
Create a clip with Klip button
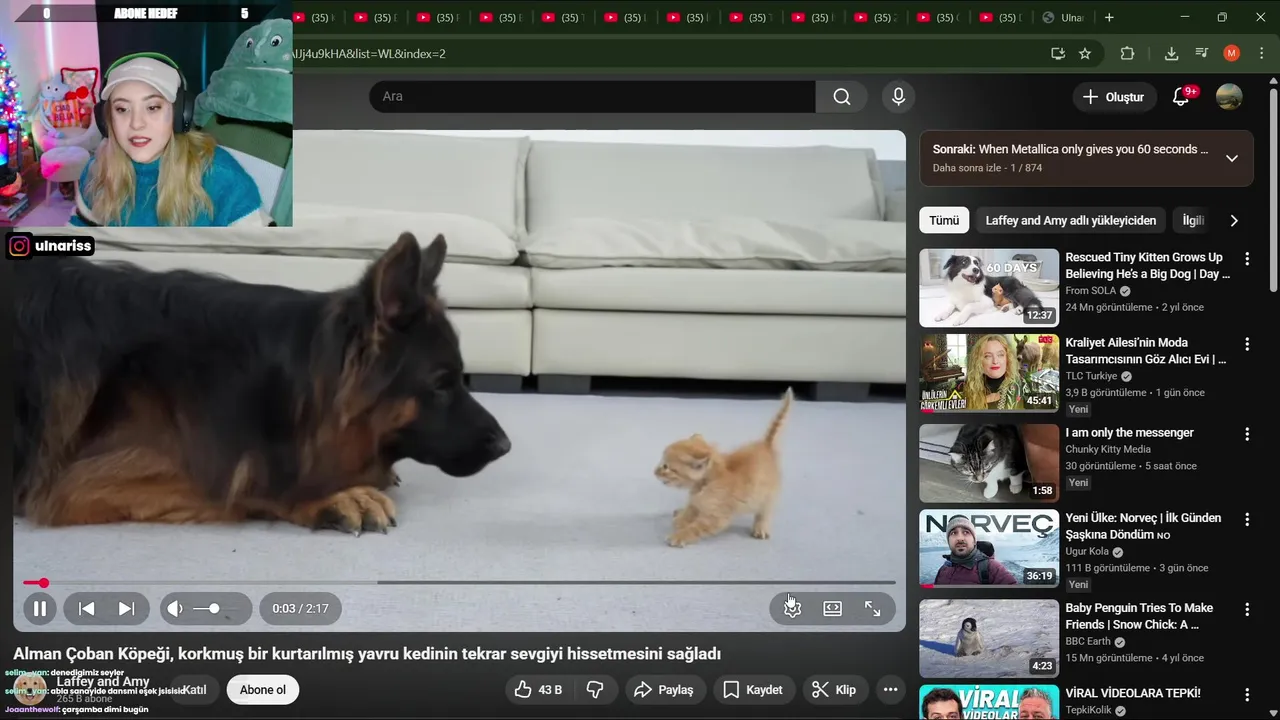pyautogui.click(x=834, y=690)
